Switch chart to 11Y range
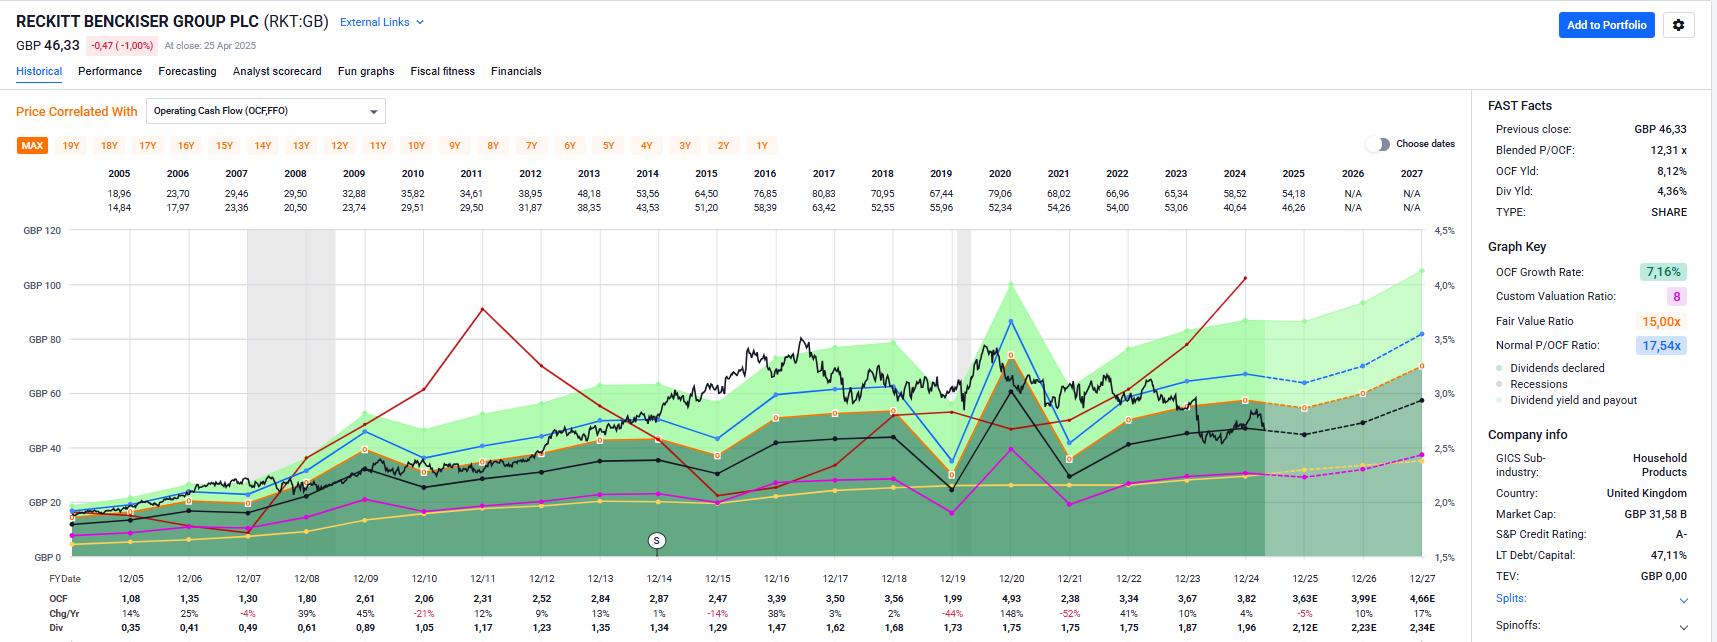 (x=378, y=146)
